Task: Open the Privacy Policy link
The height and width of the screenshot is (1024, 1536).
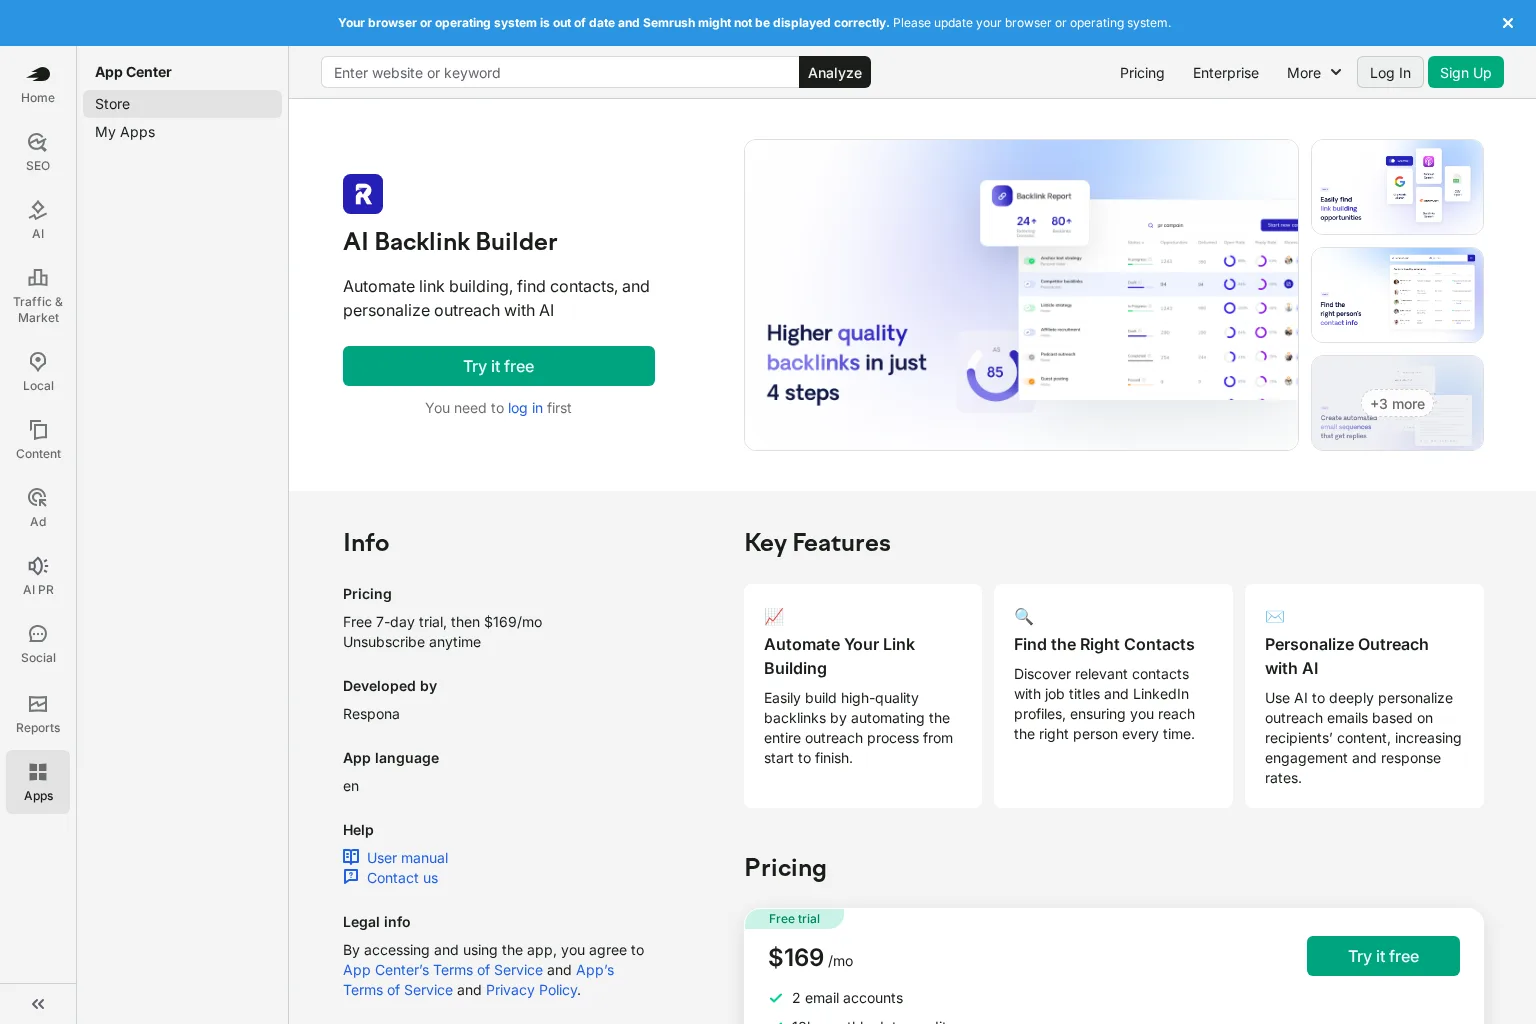Action: (531, 990)
